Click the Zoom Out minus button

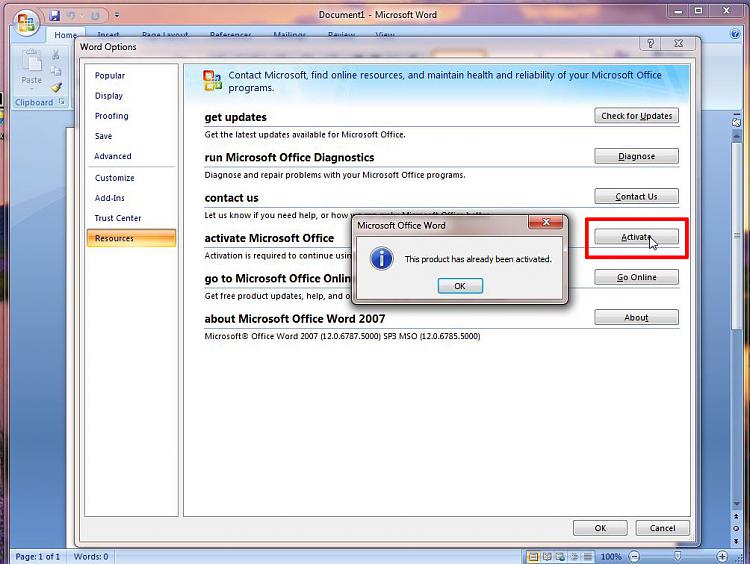coord(634,557)
